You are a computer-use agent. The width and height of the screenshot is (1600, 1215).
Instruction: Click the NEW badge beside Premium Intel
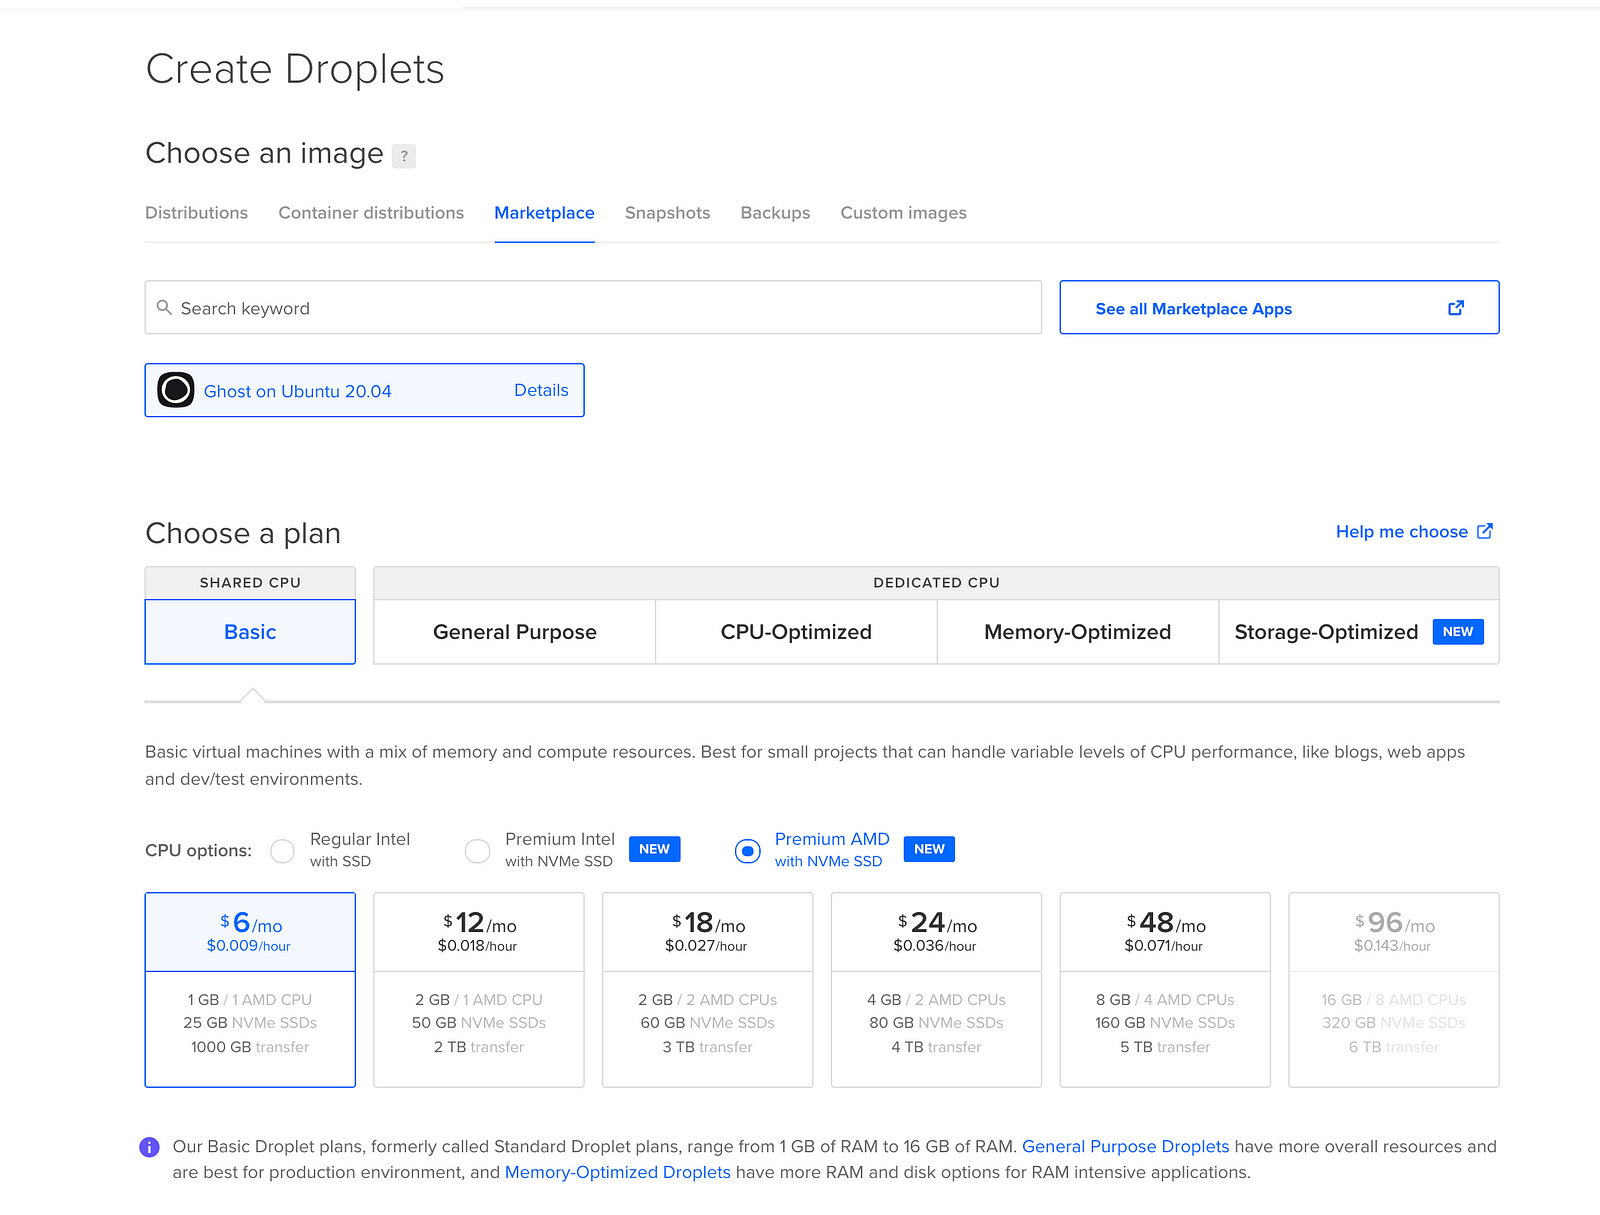coord(655,849)
